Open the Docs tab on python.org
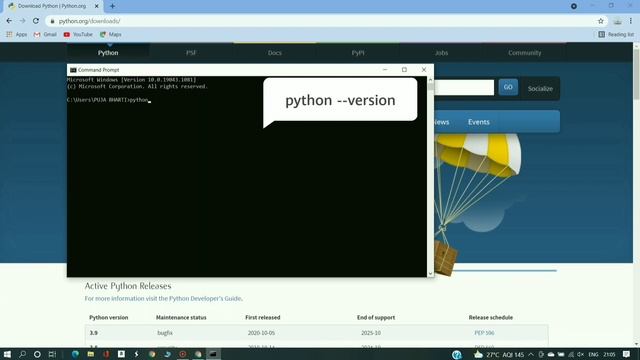Screen dimensions: 640x360 275,53
